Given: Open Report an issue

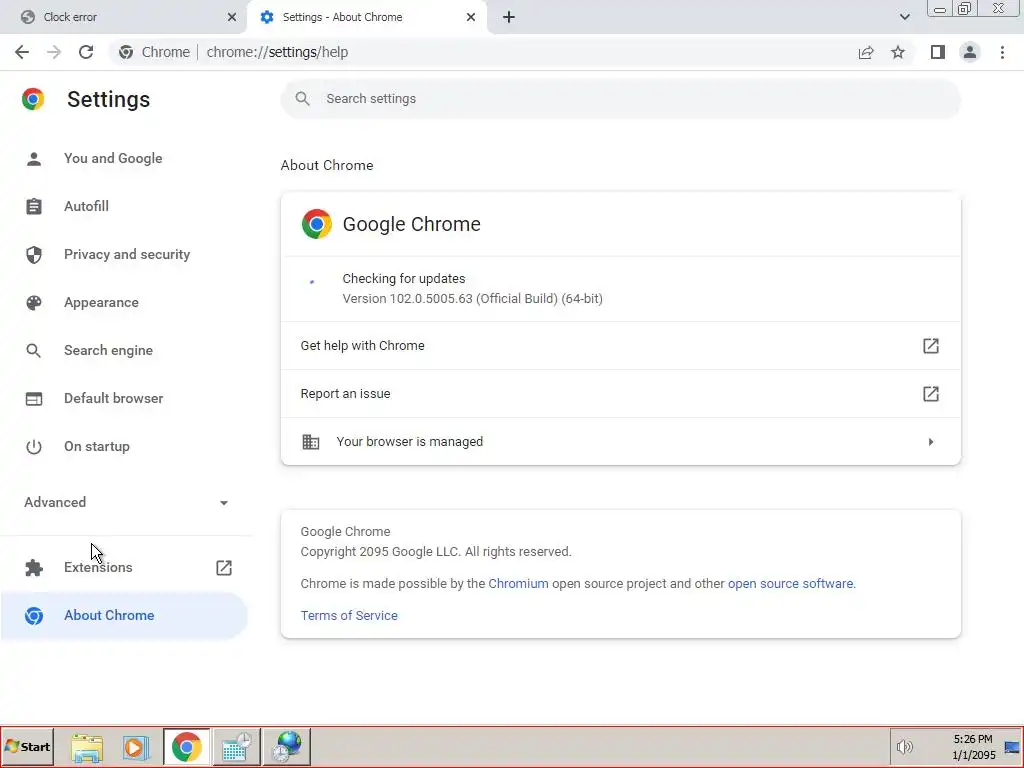Looking at the screenshot, I should pos(620,394).
